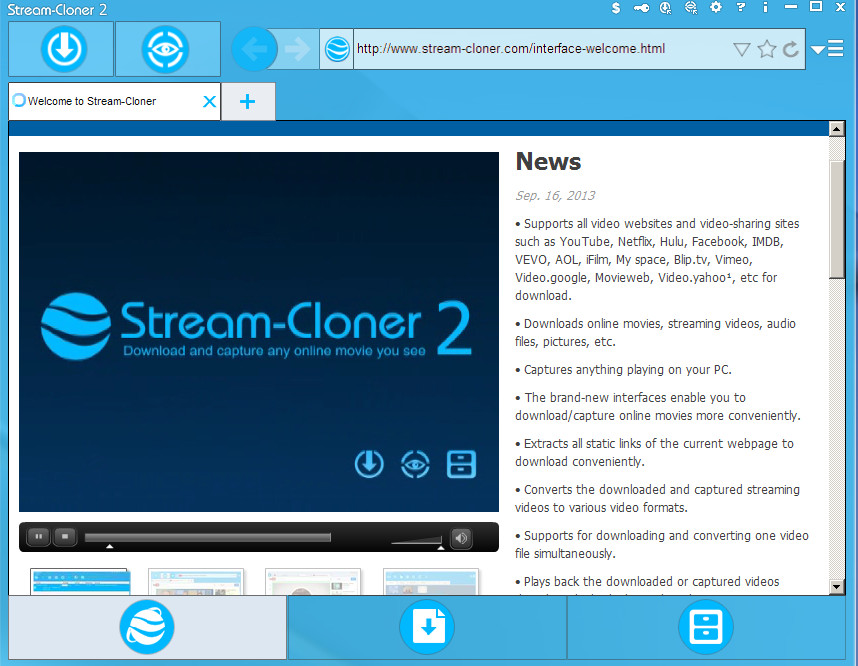
Task: Click the eye capture icon inside video frame
Action: (x=415, y=465)
